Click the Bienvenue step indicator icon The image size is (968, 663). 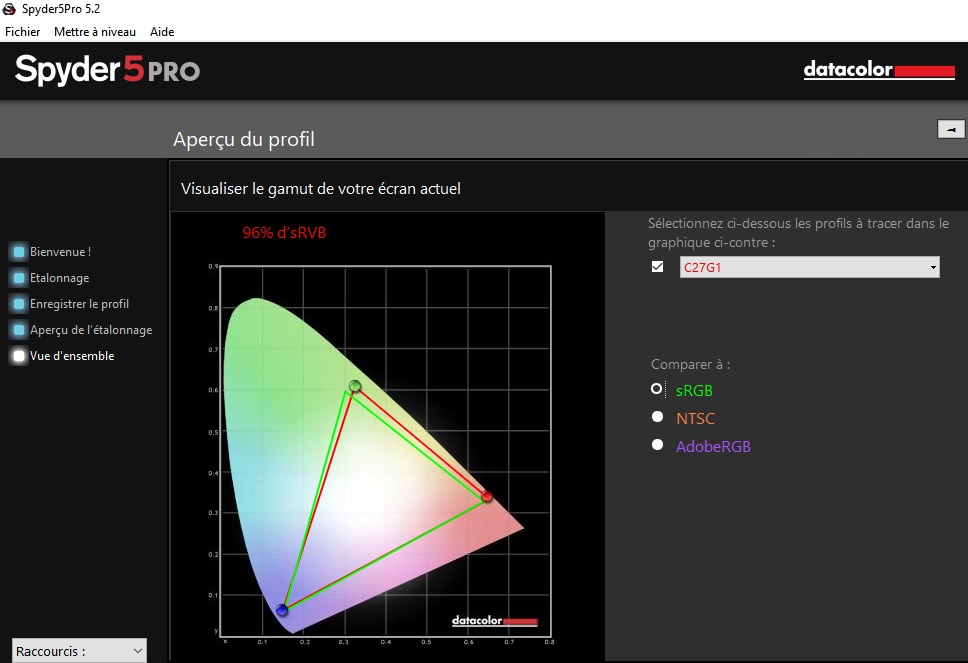[19, 252]
